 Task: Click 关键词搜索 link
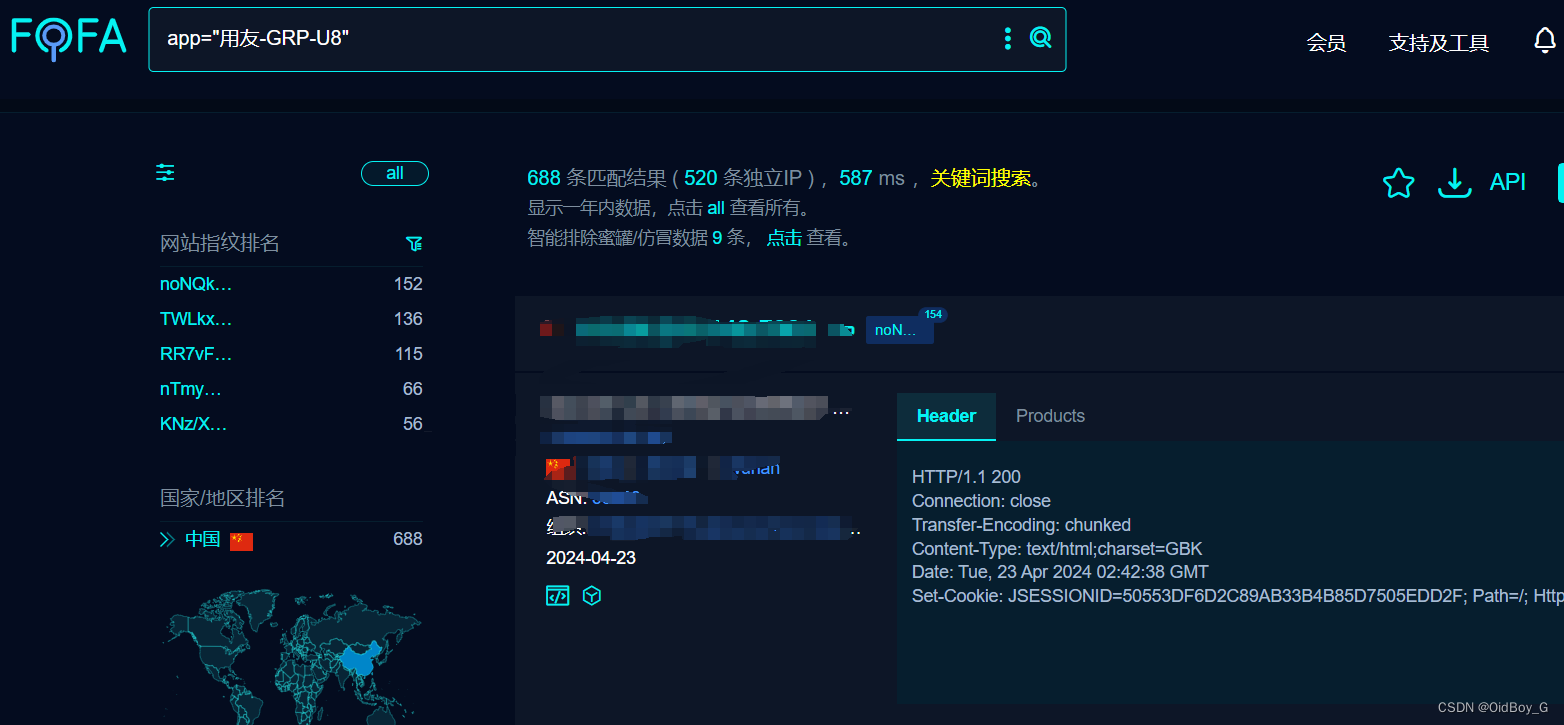click(981, 179)
